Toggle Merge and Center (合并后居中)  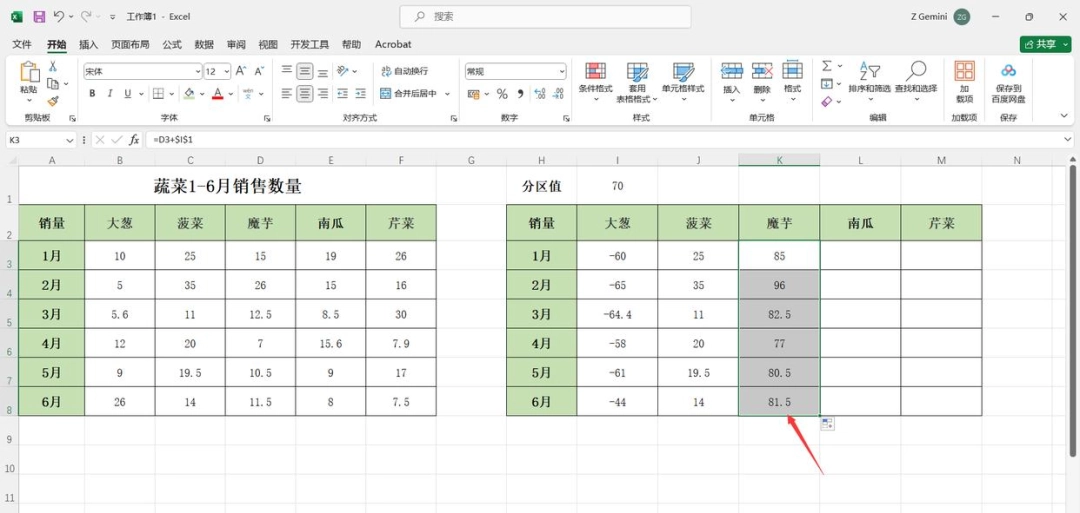[x=409, y=94]
